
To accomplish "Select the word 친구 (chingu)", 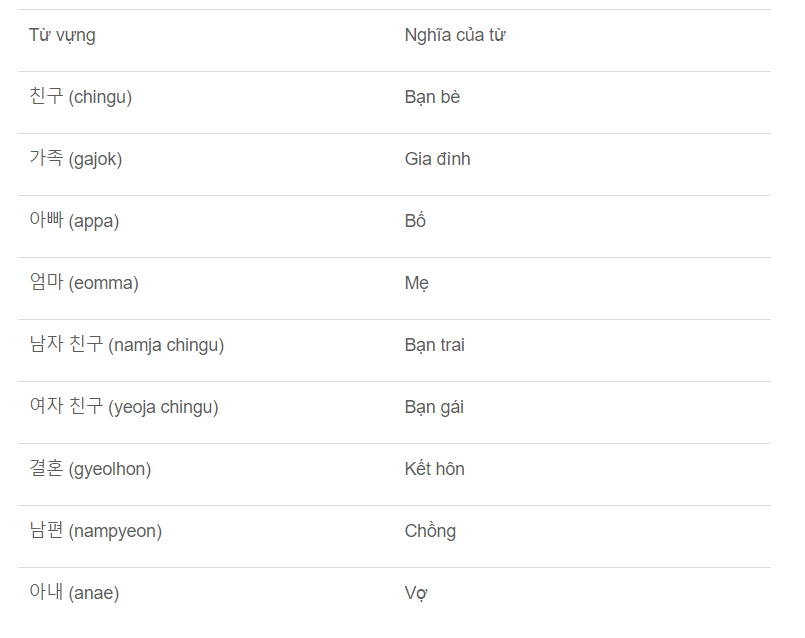I will [81, 97].
